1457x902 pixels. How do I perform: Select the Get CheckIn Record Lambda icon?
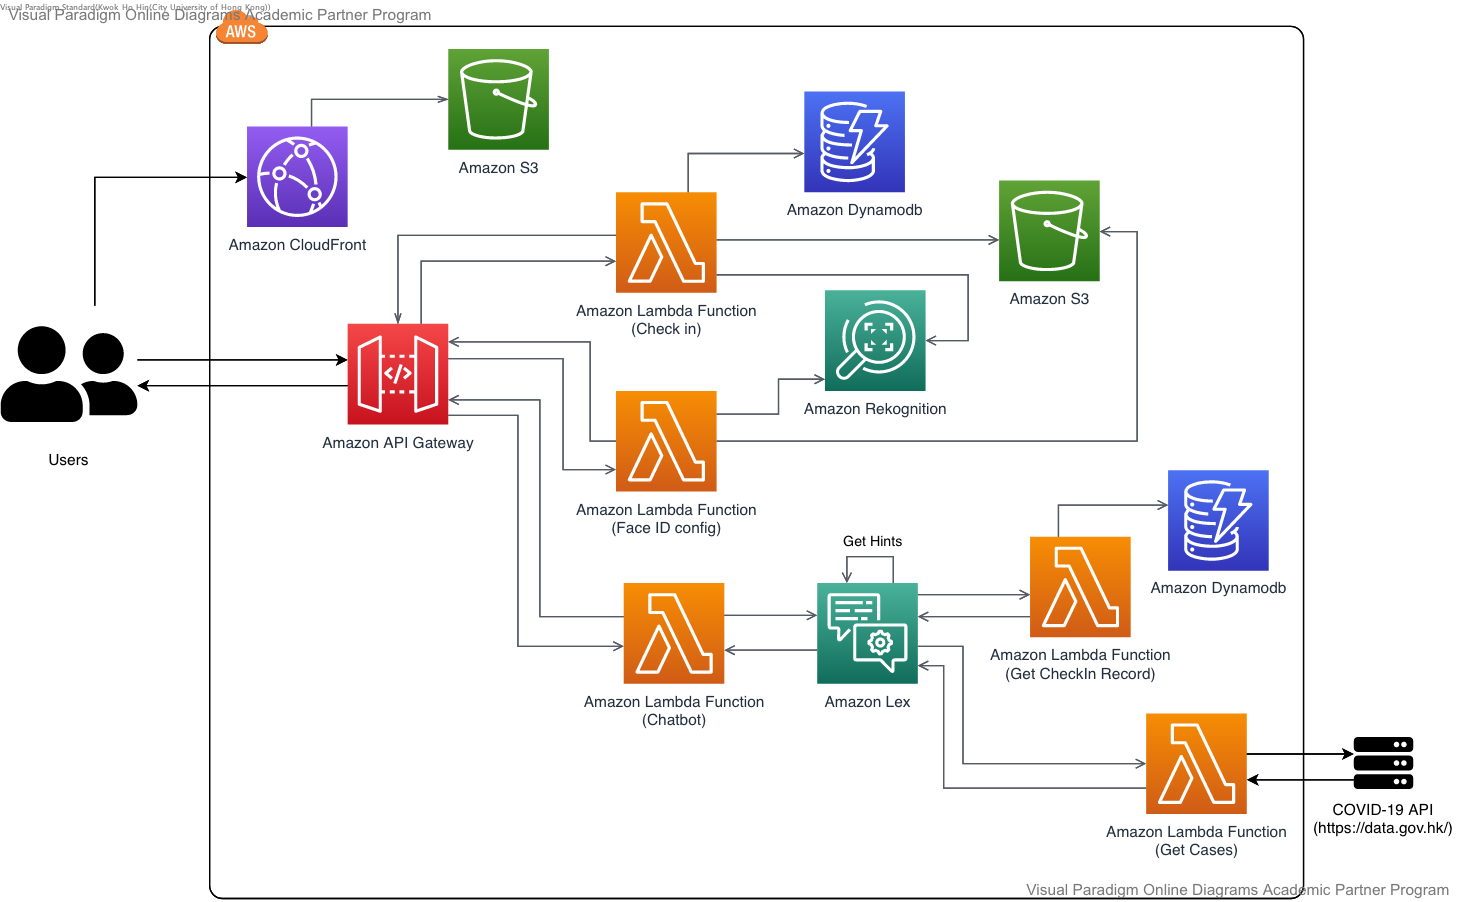[1080, 587]
